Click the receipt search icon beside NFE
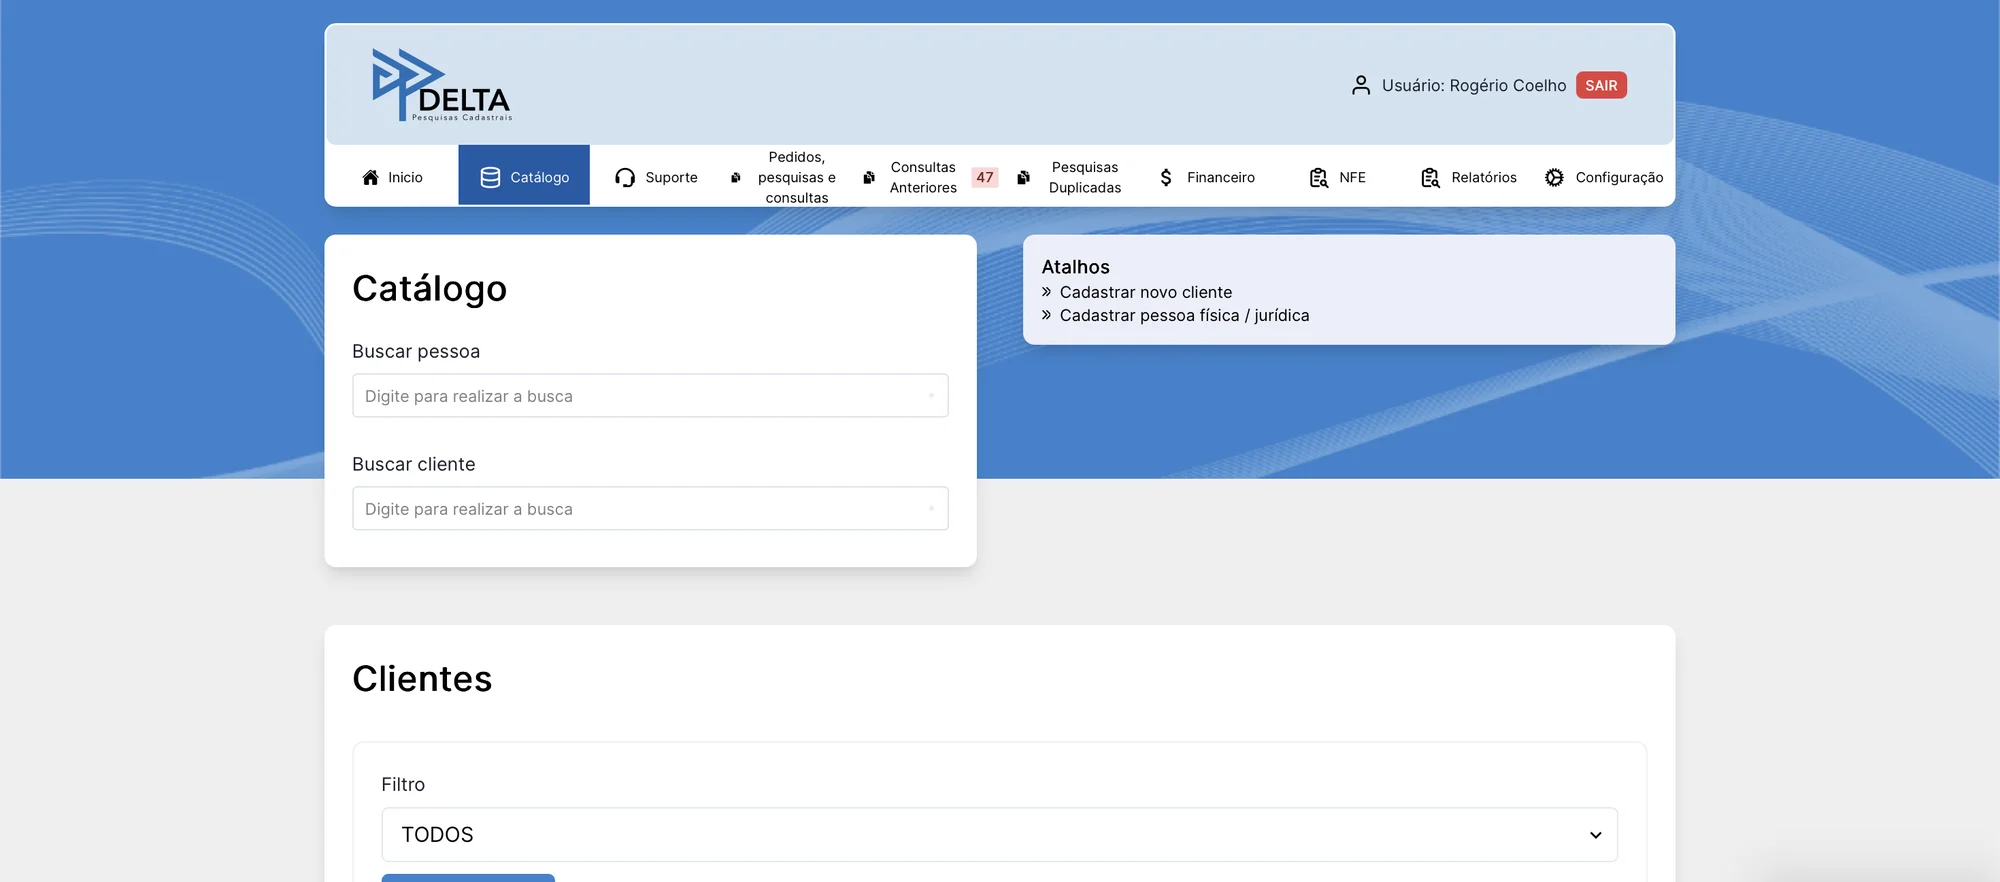The height and width of the screenshot is (882, 2000). pyautogui.click(x=1319, y=177)
